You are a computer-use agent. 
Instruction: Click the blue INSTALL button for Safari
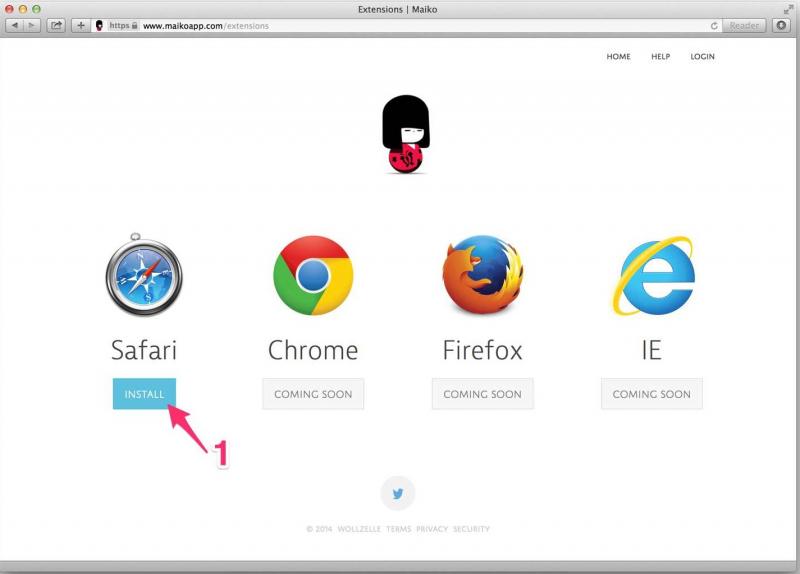tap(144, 394)
